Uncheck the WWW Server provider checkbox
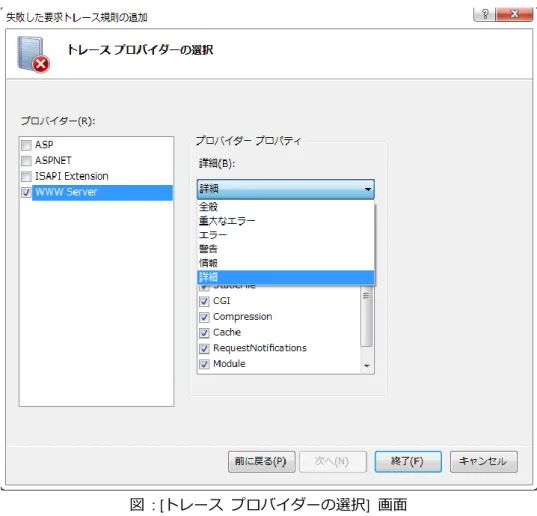This screenshot has width=537, height=516. [26, 192]
